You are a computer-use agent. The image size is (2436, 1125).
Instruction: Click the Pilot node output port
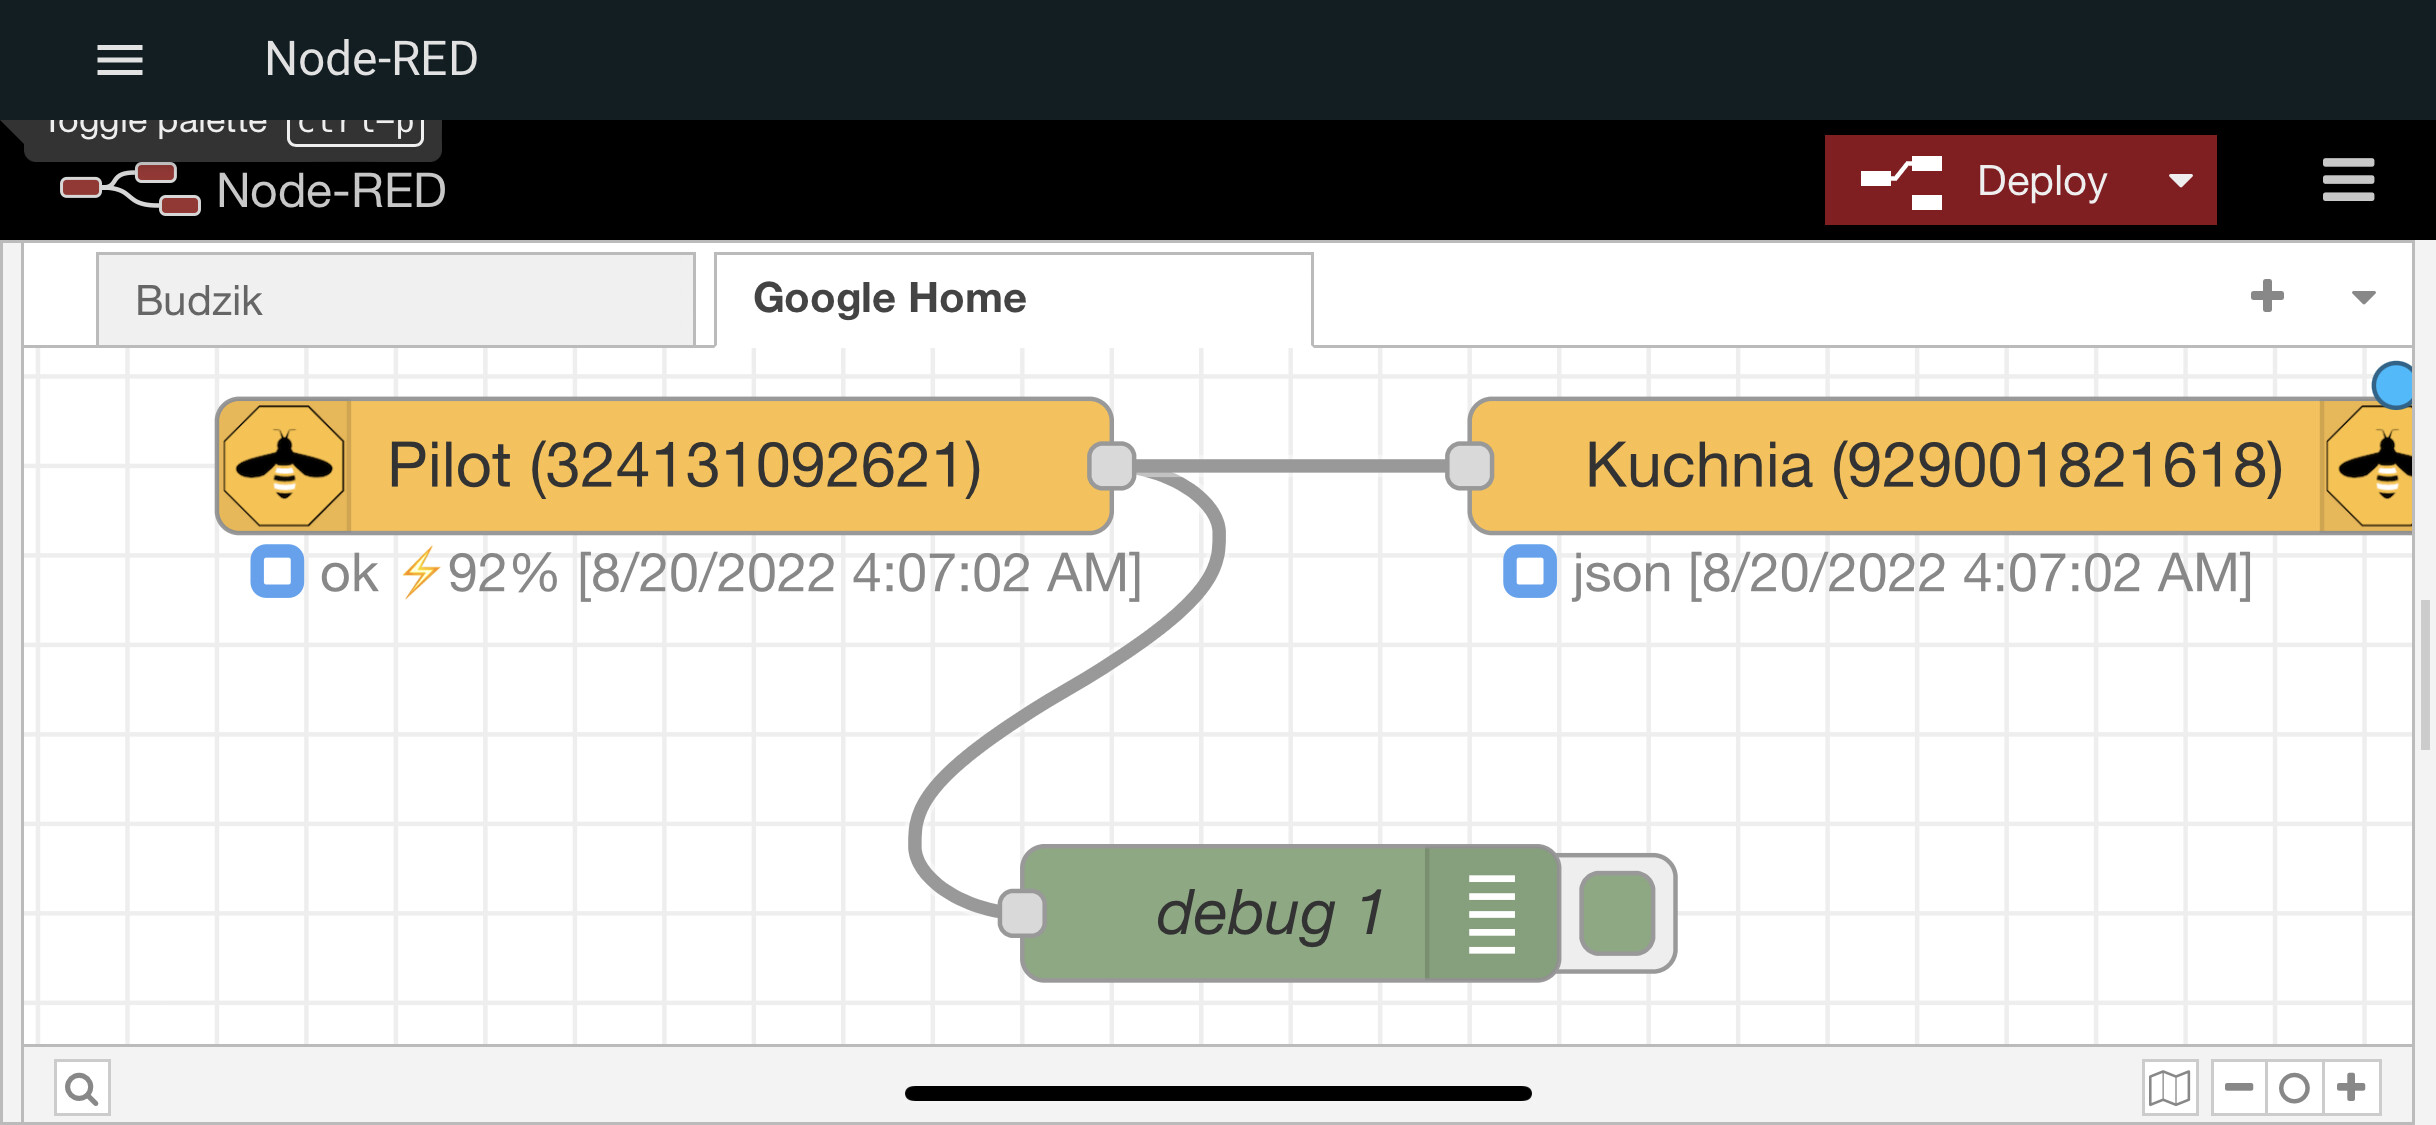coord(1112,466)
